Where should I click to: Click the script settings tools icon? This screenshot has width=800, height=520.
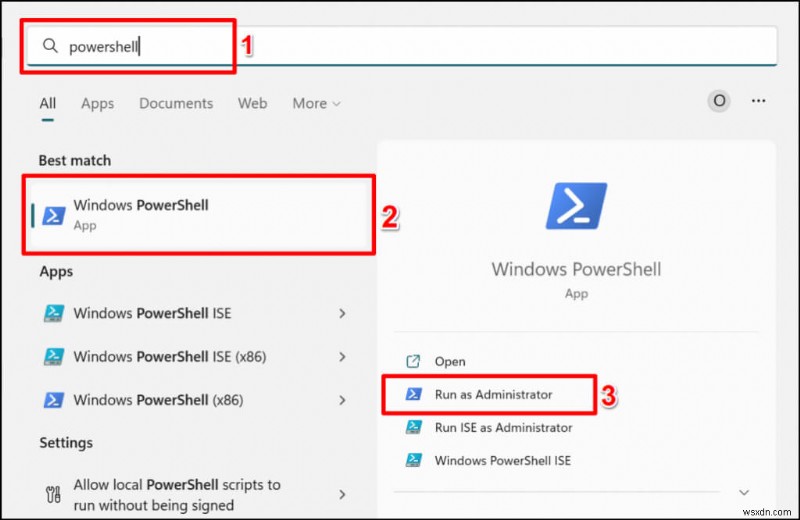pos(53,494)
